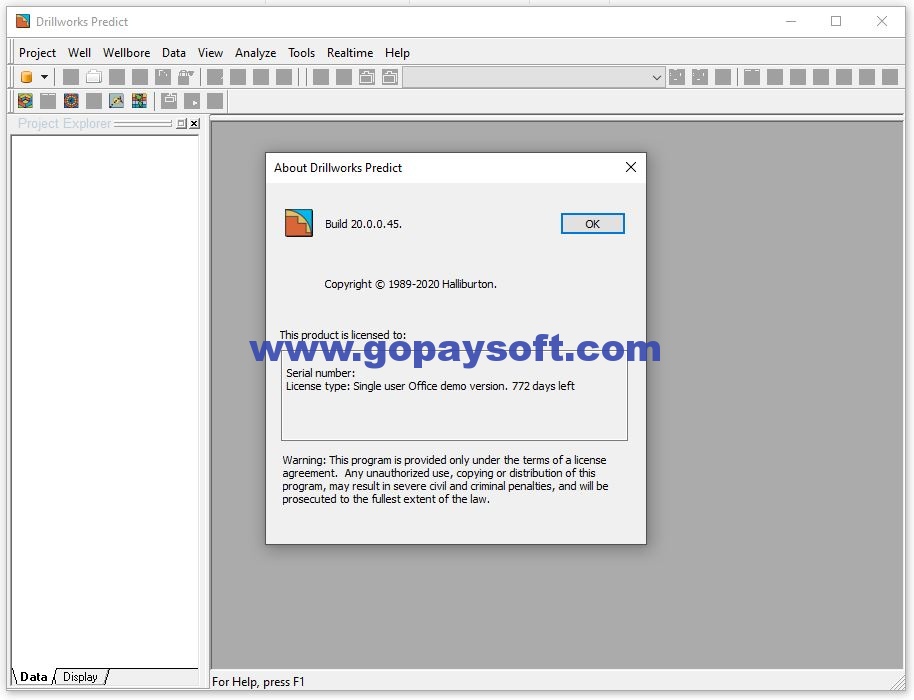914x700 pixels.
Task: Click the Drillworks logo in About dialog
Action: (299, 223)
